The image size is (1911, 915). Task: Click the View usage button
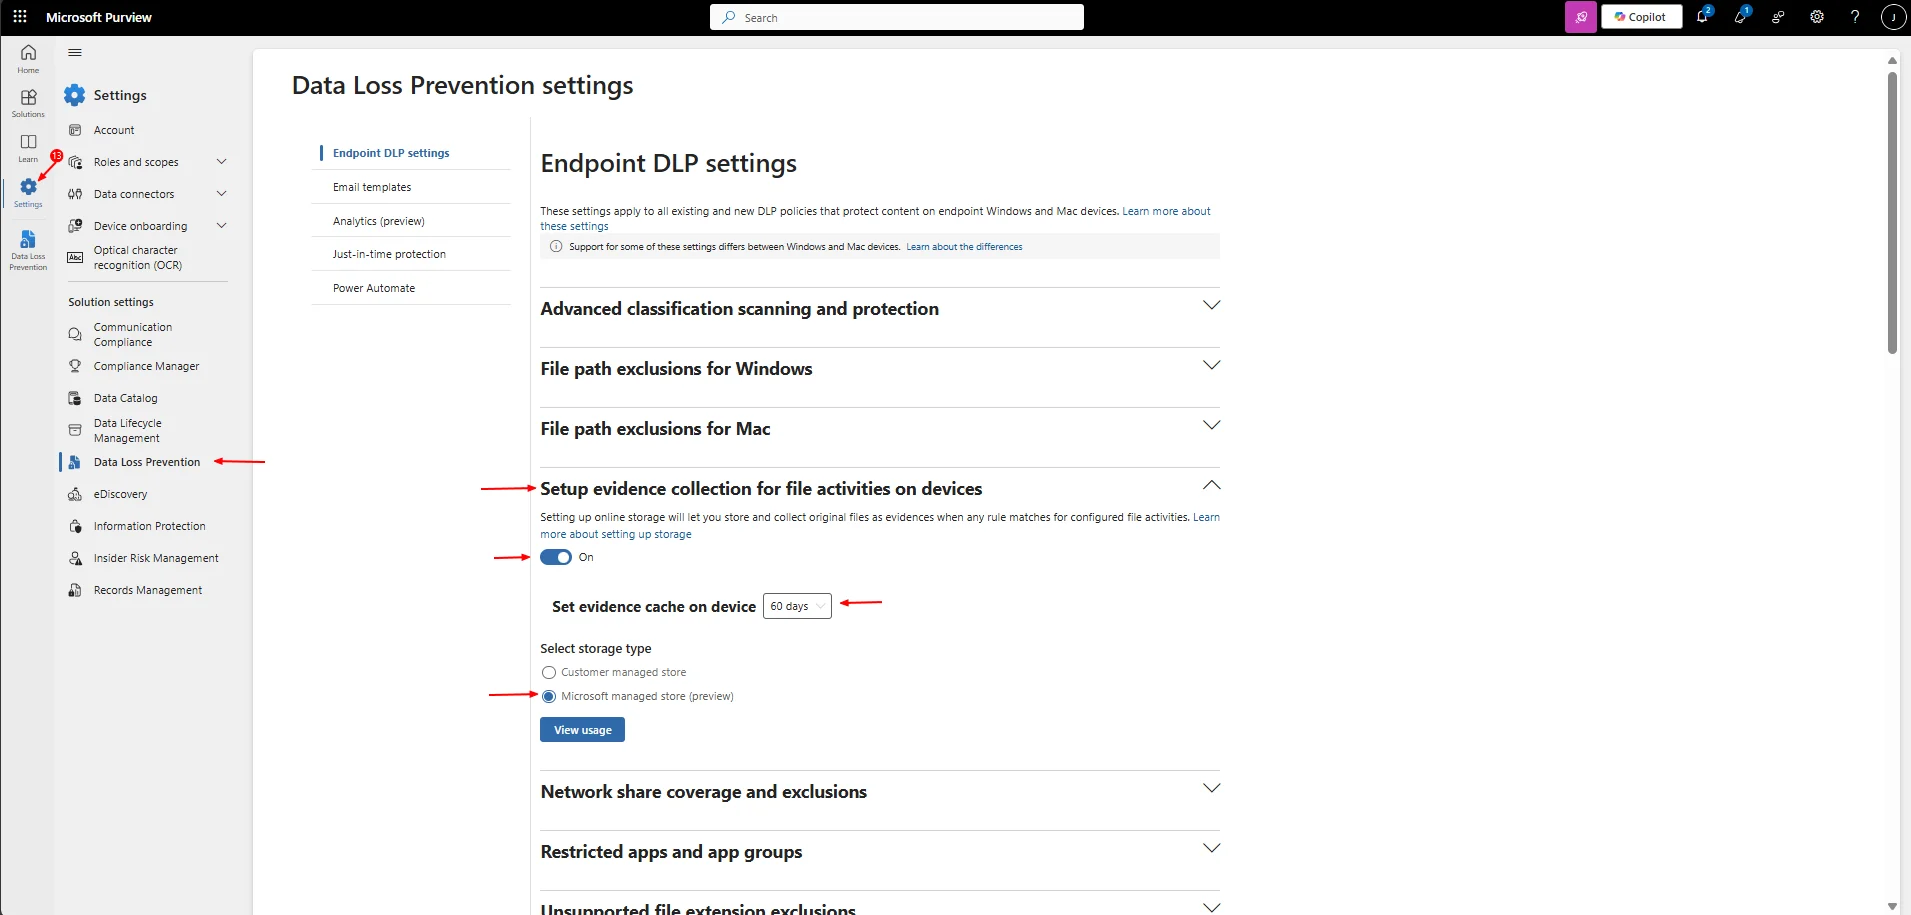[583, 730]
